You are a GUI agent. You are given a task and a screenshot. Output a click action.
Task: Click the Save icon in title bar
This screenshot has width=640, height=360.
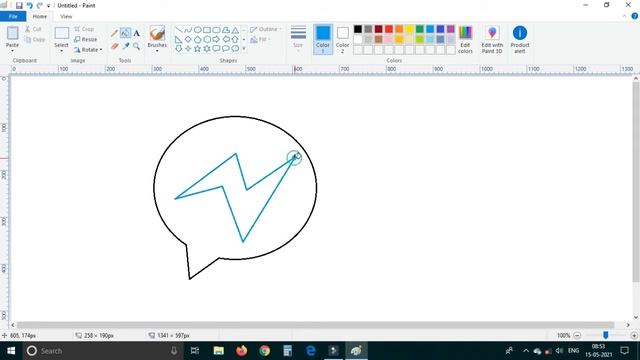19,6
